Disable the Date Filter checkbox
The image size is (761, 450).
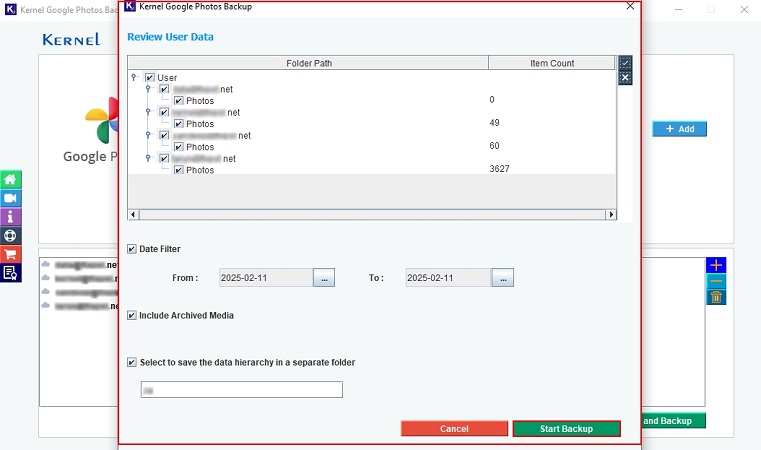[x=132, y=249]
